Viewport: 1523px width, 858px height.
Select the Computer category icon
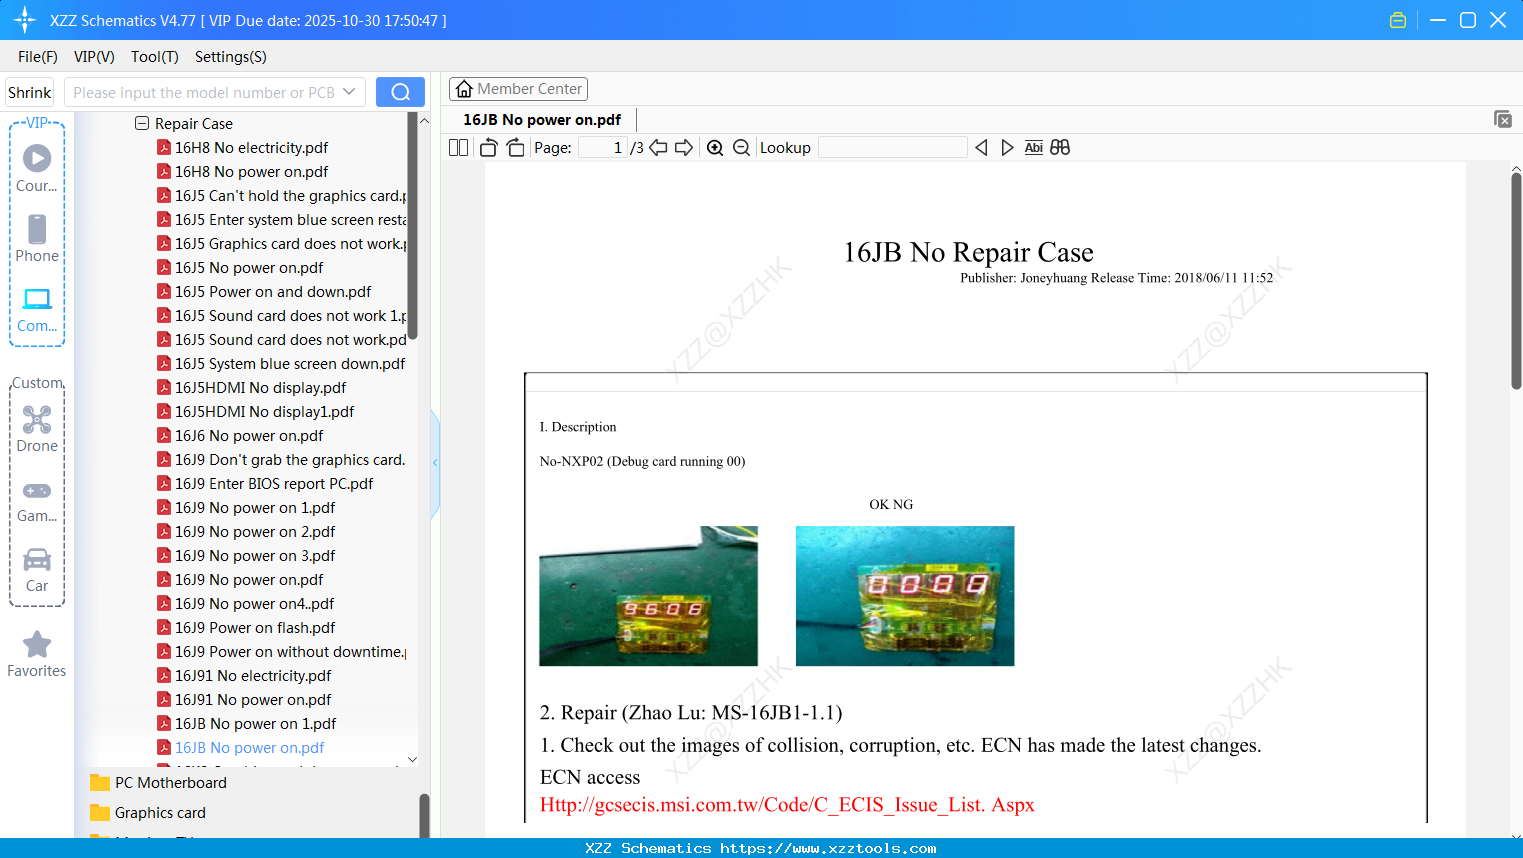coord(37,309)
